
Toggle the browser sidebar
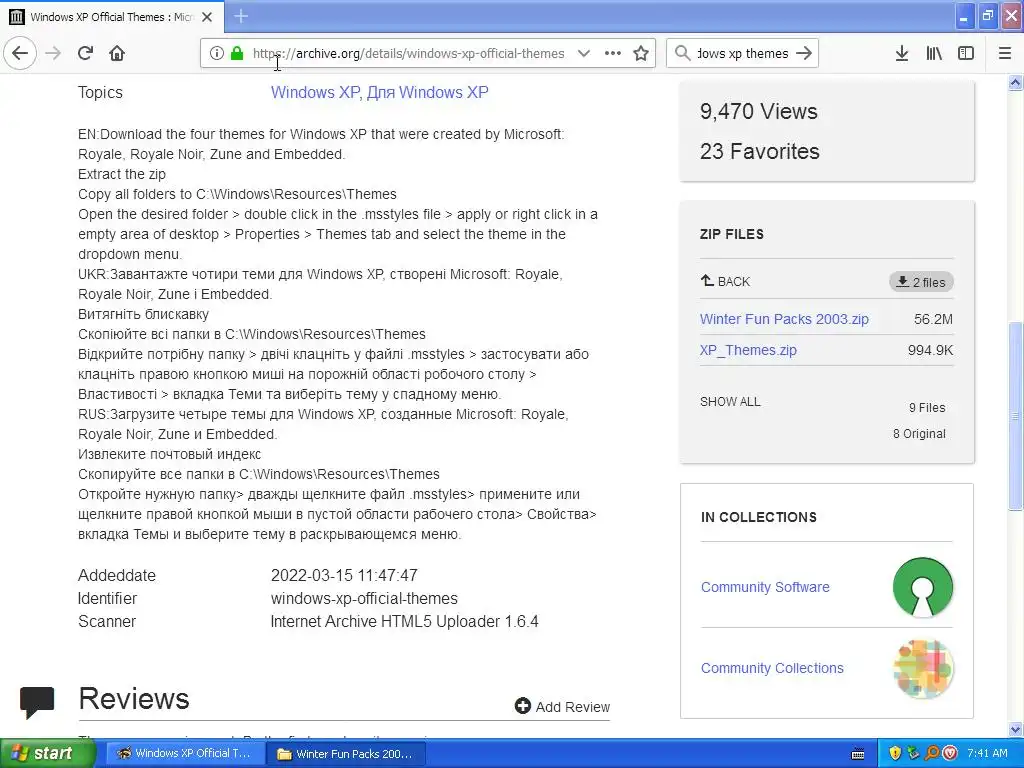click(x=966, y=54)
